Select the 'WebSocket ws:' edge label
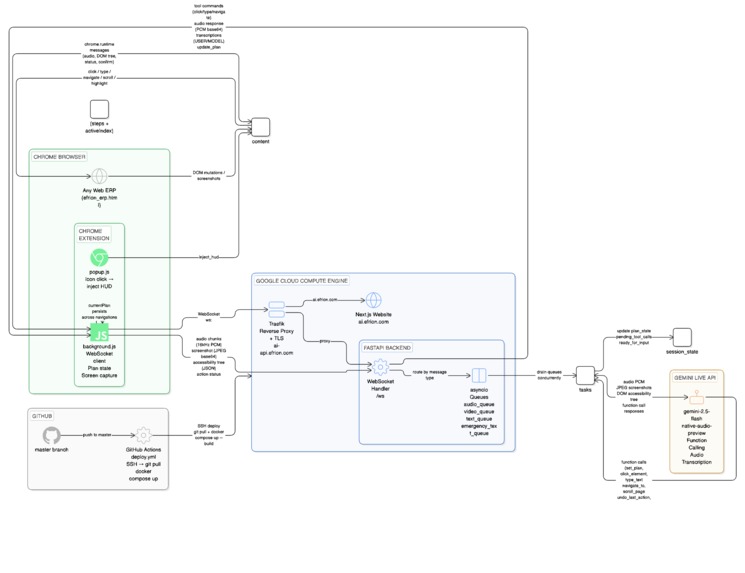The image size is (745, 573). coord(208,317)
